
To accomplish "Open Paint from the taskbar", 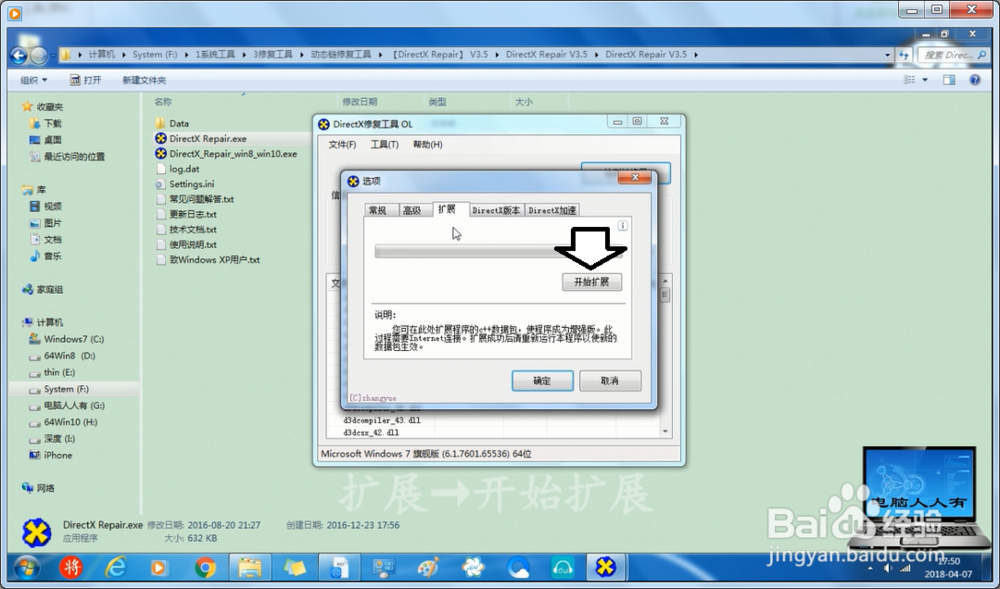I will tap(429, 567).
